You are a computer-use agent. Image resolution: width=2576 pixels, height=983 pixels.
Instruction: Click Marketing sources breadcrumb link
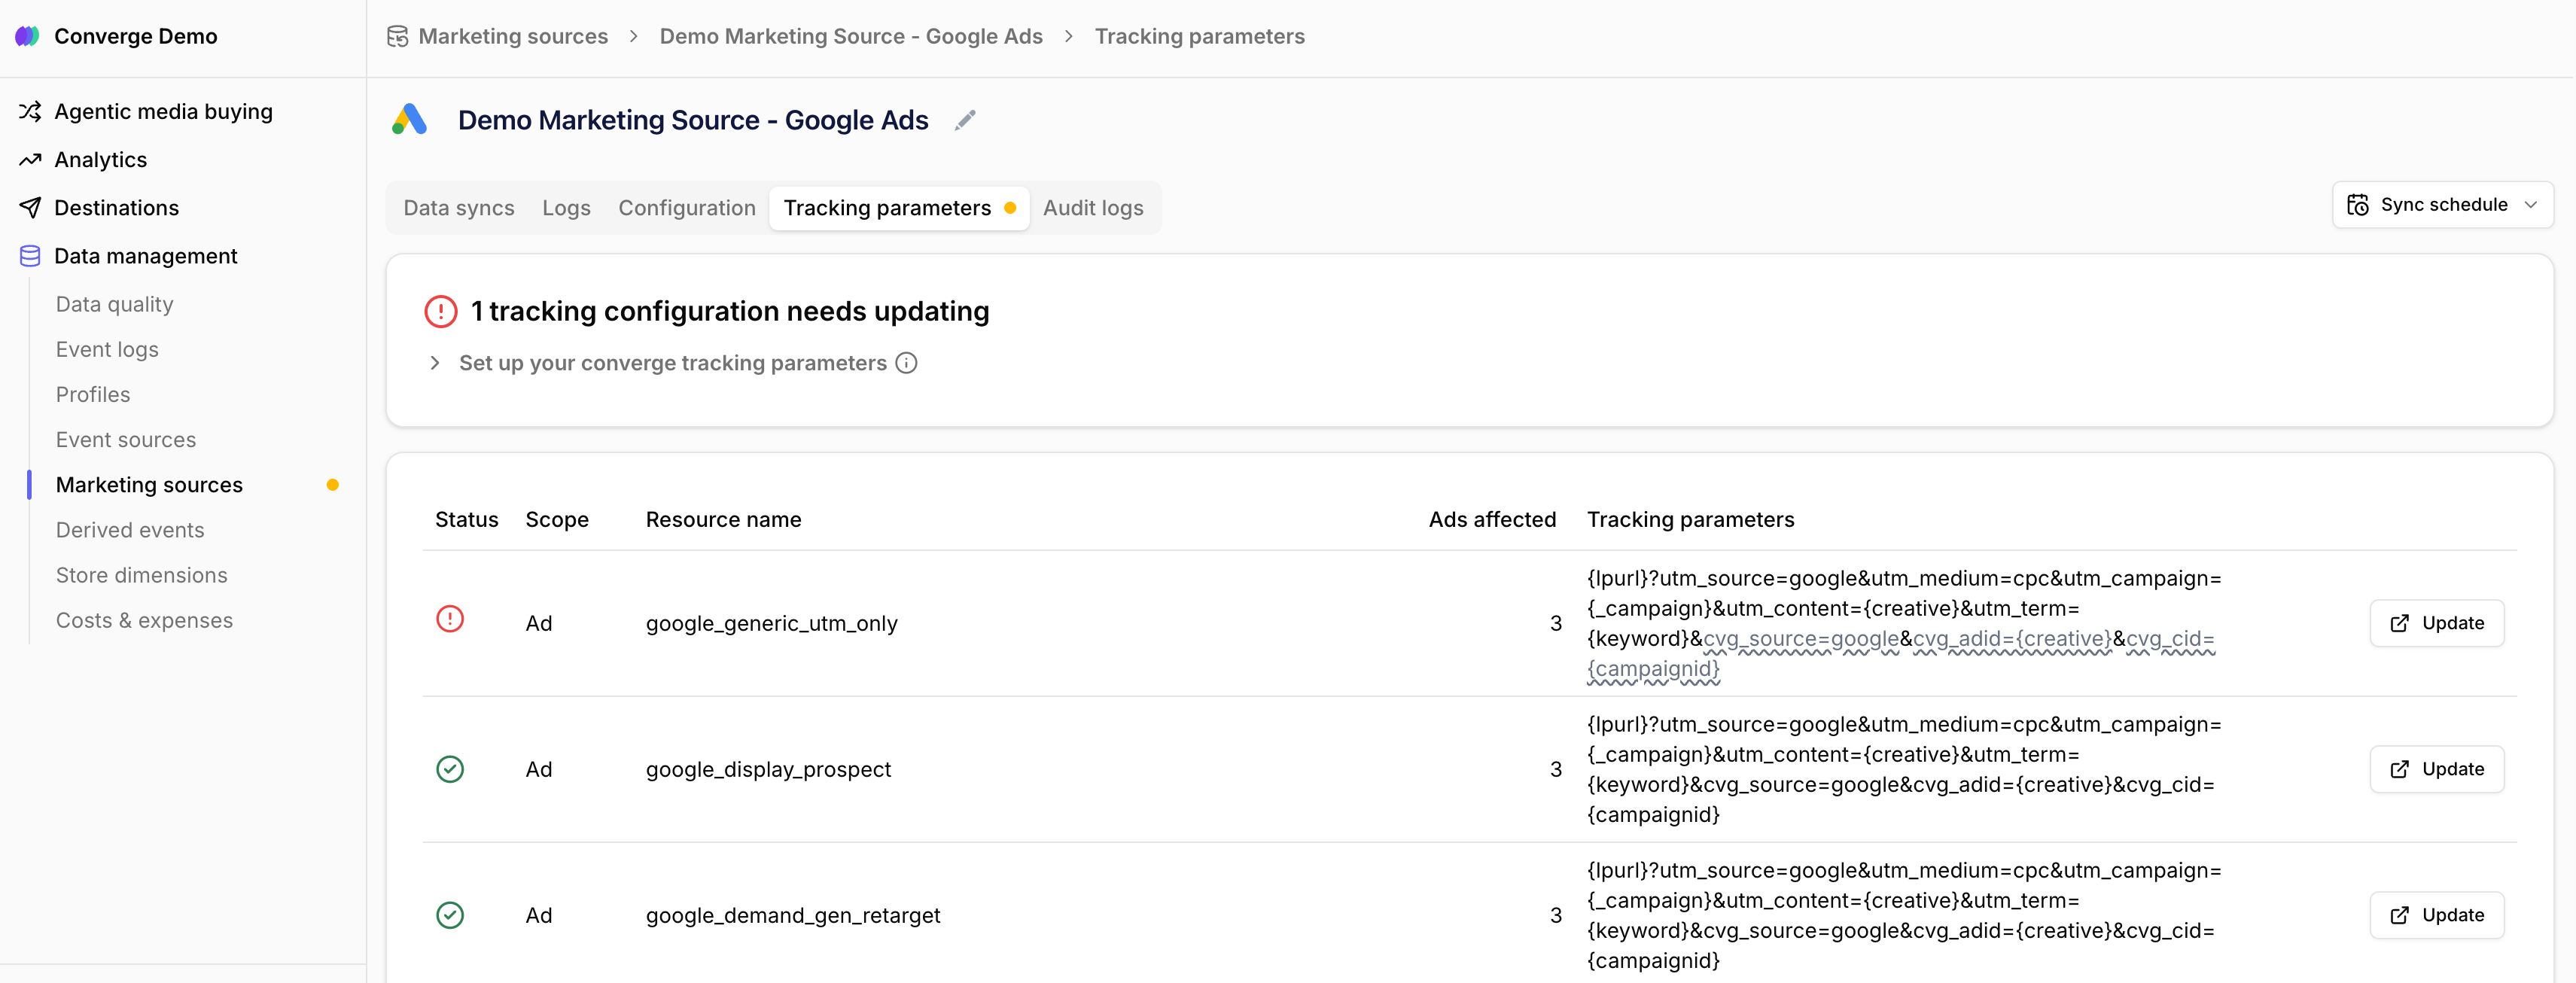pos(513,37)
